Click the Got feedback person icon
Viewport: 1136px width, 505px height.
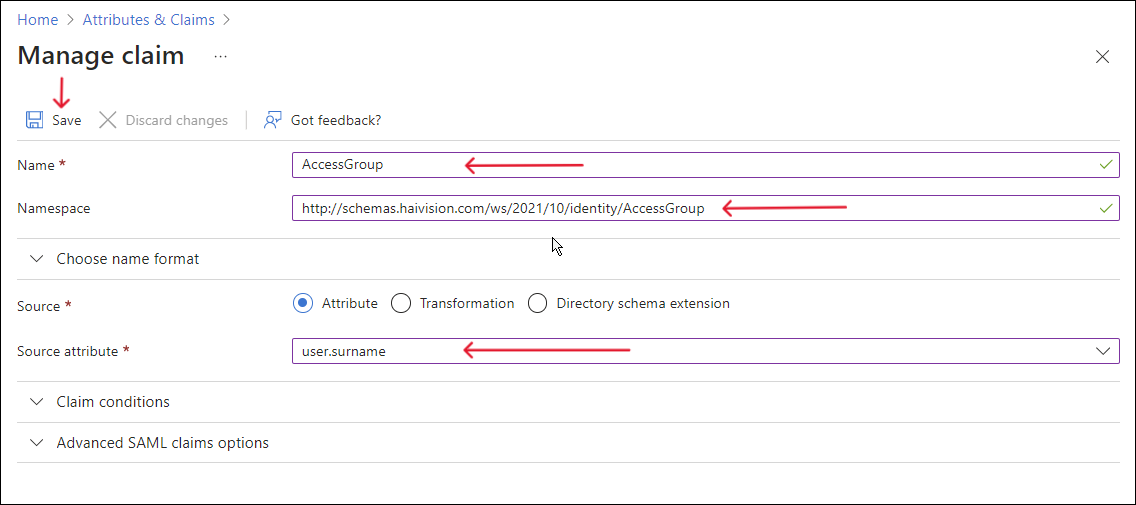coord(272,120)
